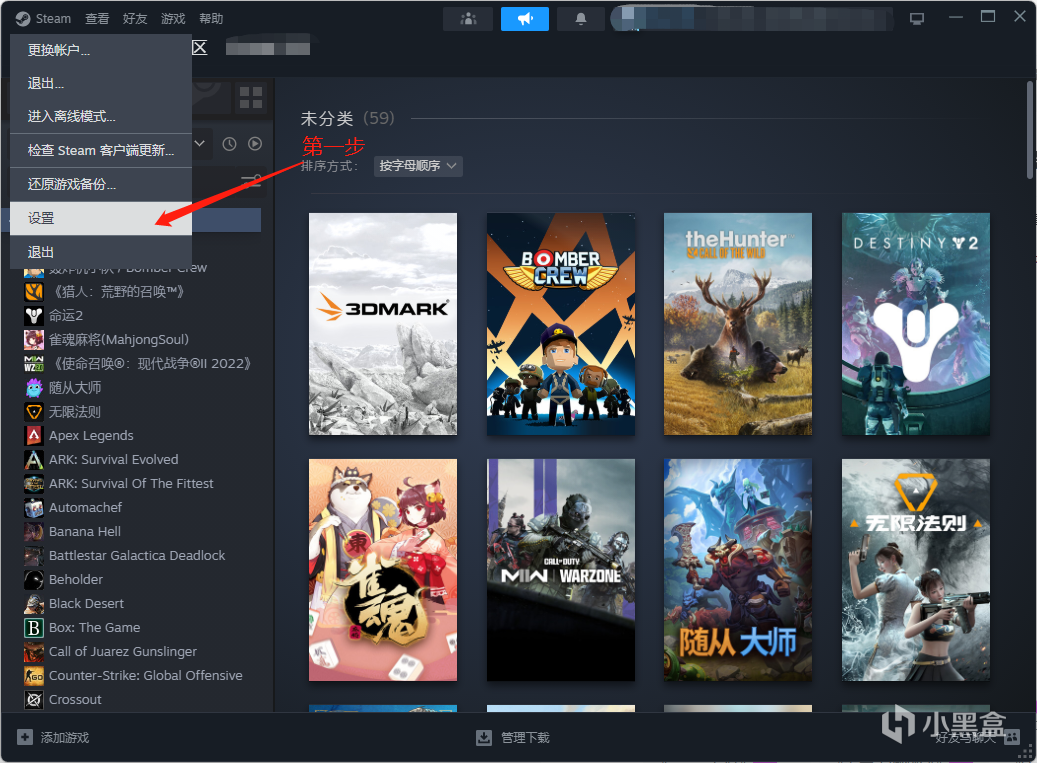Open the advanced filter sliders icon
Viewport: 1037px width, 763px height.
[x=251, y=181]
